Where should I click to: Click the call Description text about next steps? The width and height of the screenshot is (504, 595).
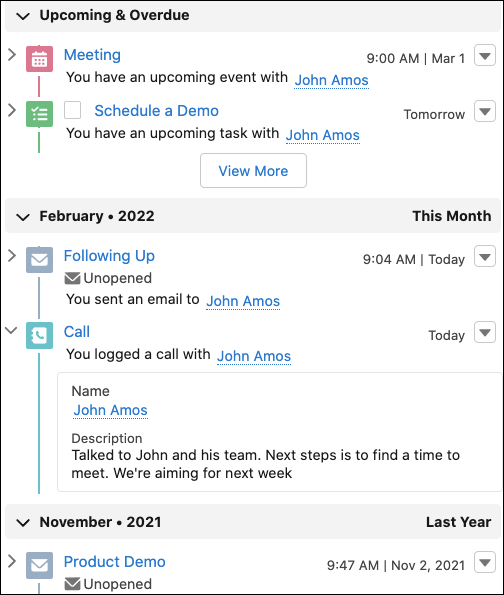coord(266,464)
